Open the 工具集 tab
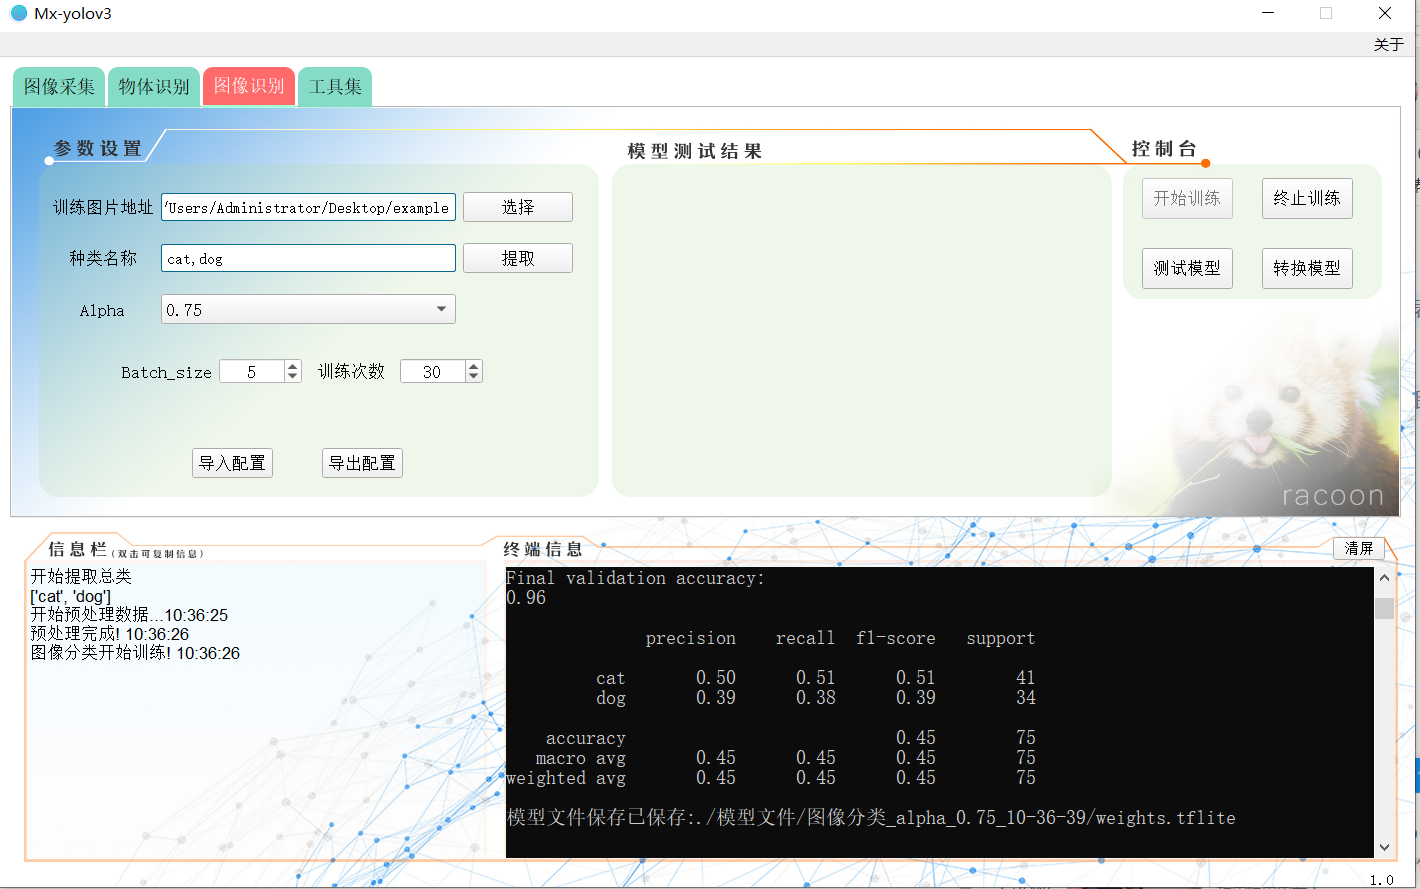 (335, 87)
